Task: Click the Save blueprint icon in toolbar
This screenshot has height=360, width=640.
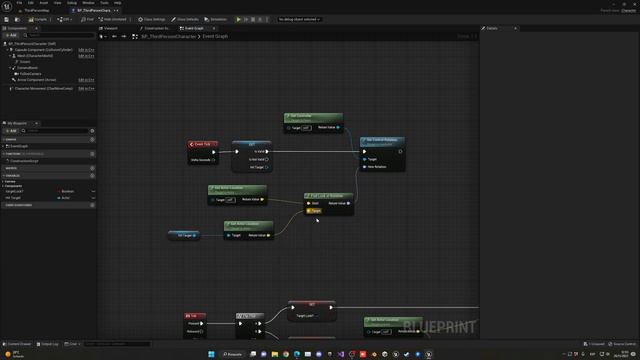Action: pyautogui.click(x=7, y=19)
